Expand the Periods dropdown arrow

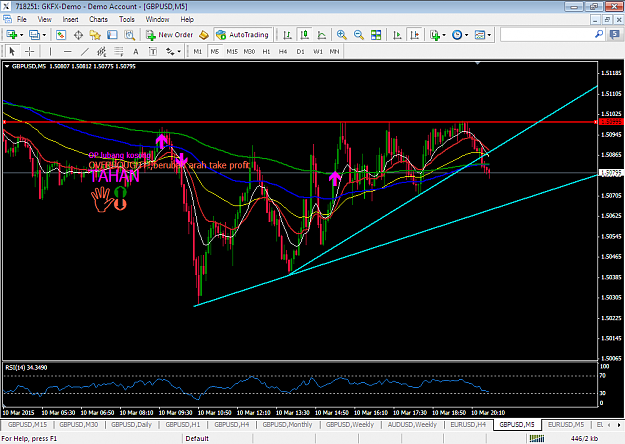[x=466, y=35]
